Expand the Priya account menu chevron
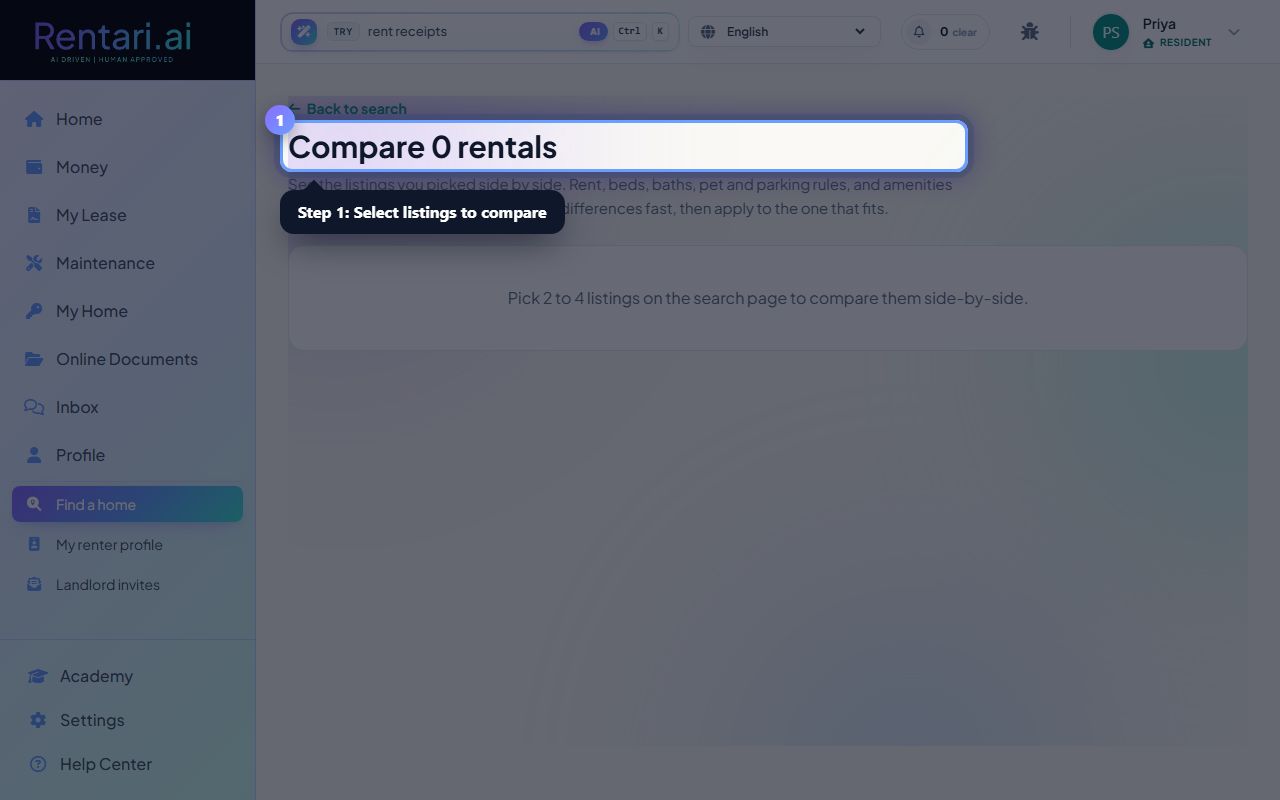The width and height of the screenshot is (1280, 800). pyautogui.click(x=1234, y=32)
